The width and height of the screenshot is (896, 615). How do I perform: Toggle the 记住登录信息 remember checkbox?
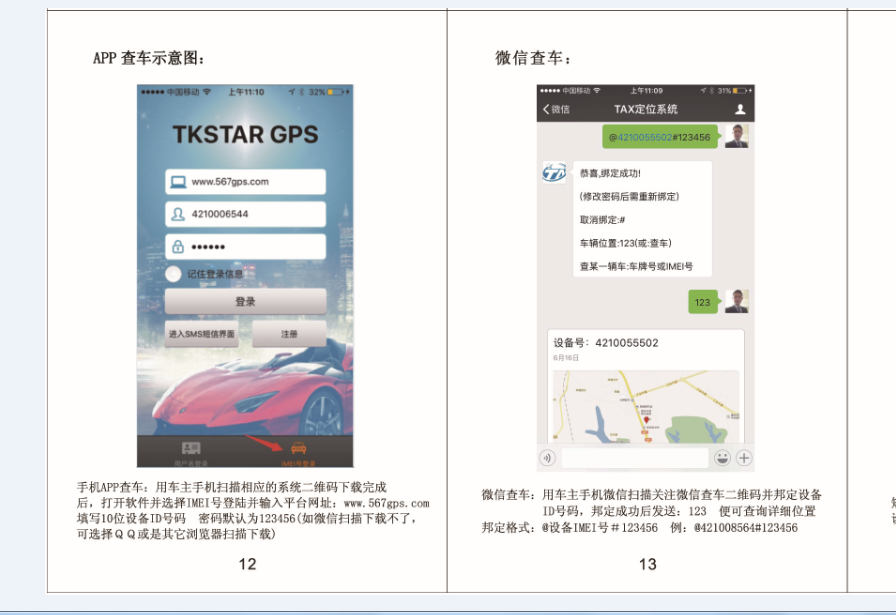point(173,274)
